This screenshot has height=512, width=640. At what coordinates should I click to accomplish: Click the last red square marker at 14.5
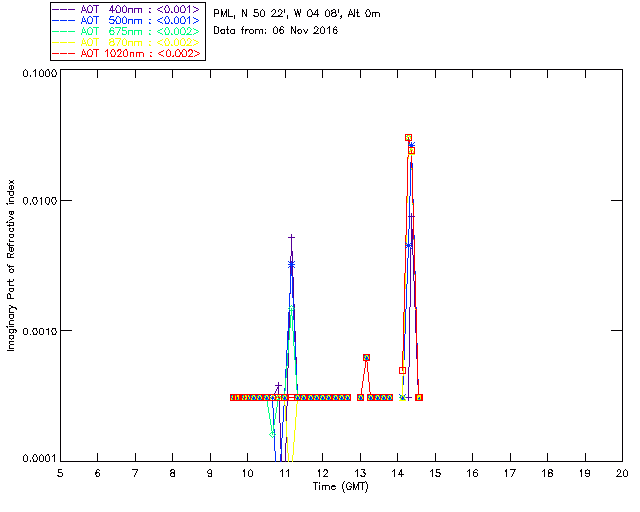tap(419, 397)
